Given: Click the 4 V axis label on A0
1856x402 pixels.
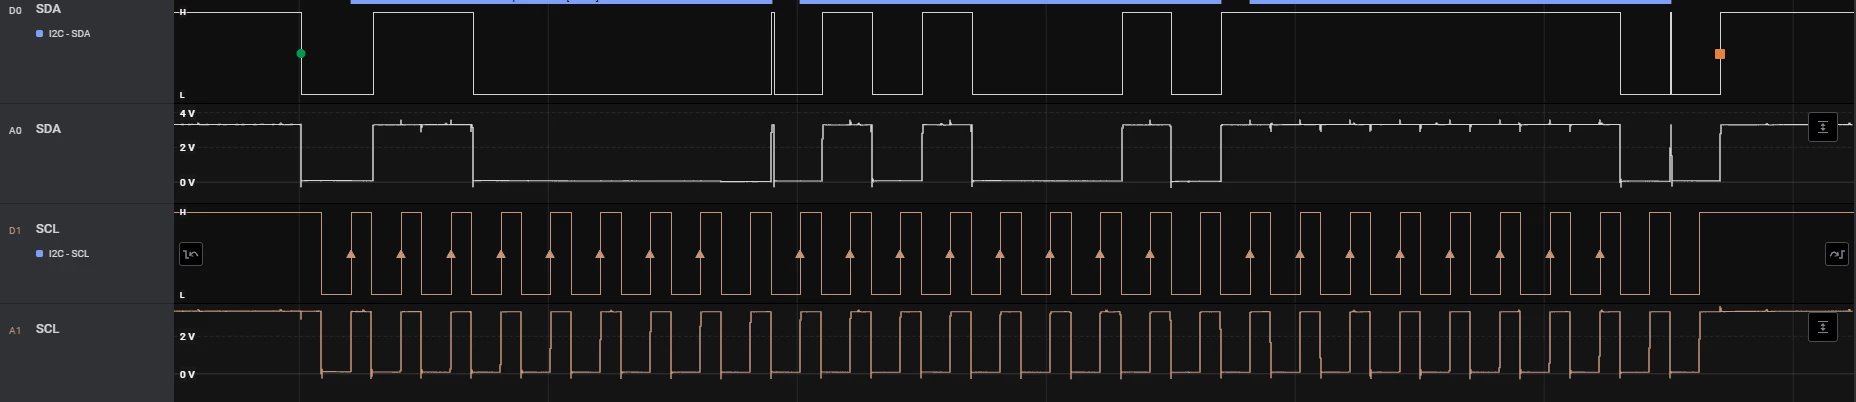Looking at the screenshot, I should coord(187,114).
